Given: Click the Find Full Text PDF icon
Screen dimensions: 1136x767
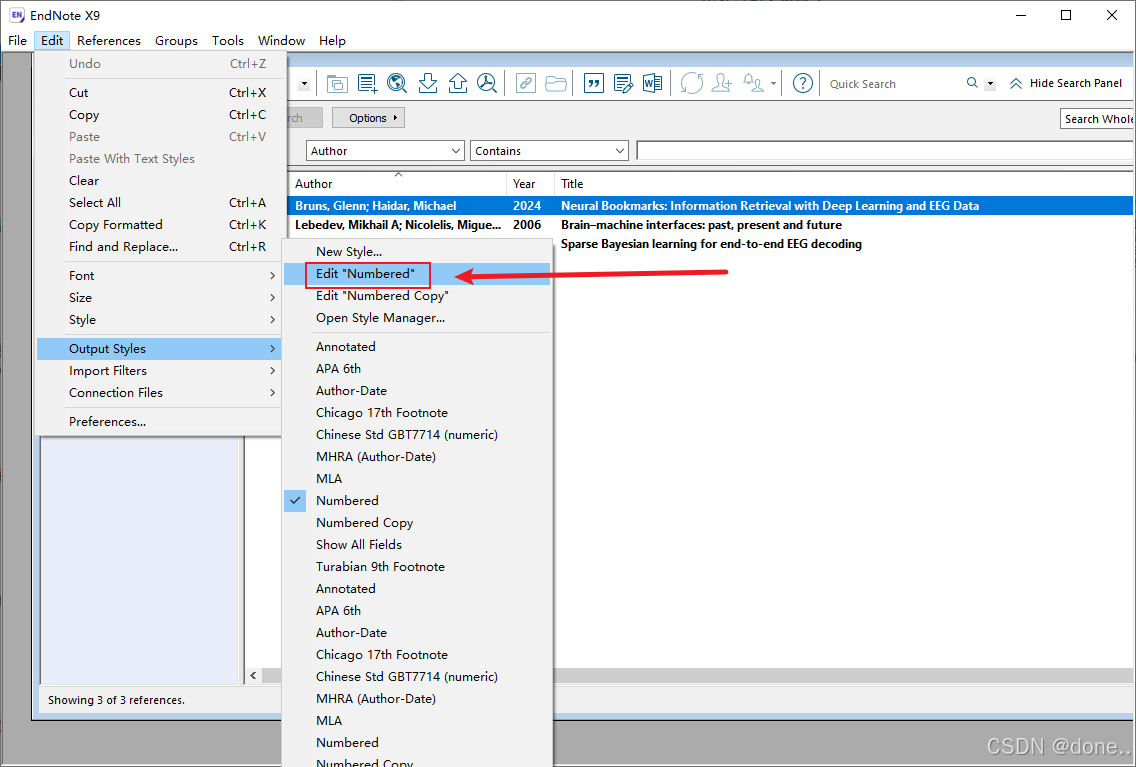Looking at the screenshot, I should click(487, 83).
